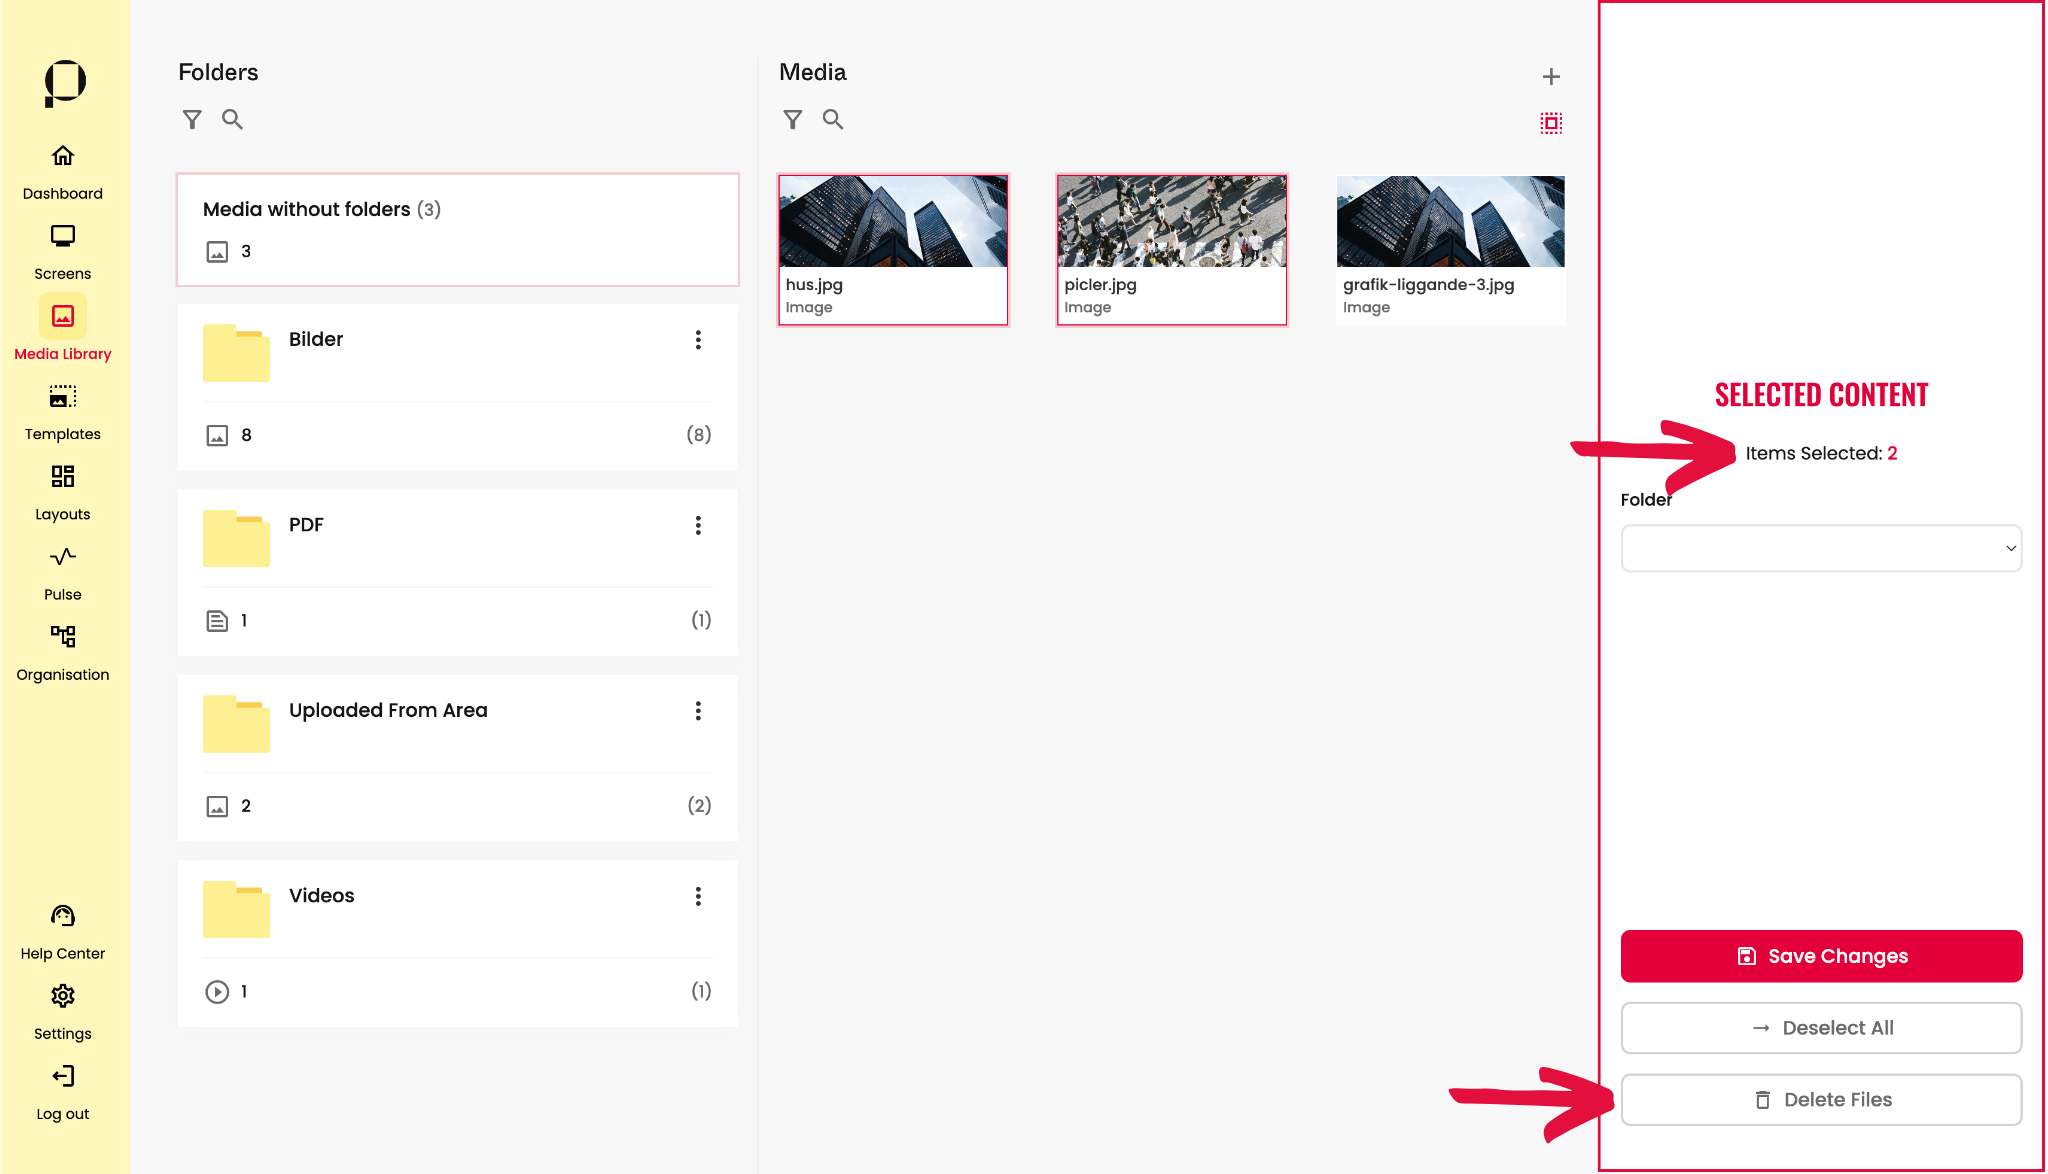
Task: Open the Bilder folder options menu
Action: coord(698,340)
